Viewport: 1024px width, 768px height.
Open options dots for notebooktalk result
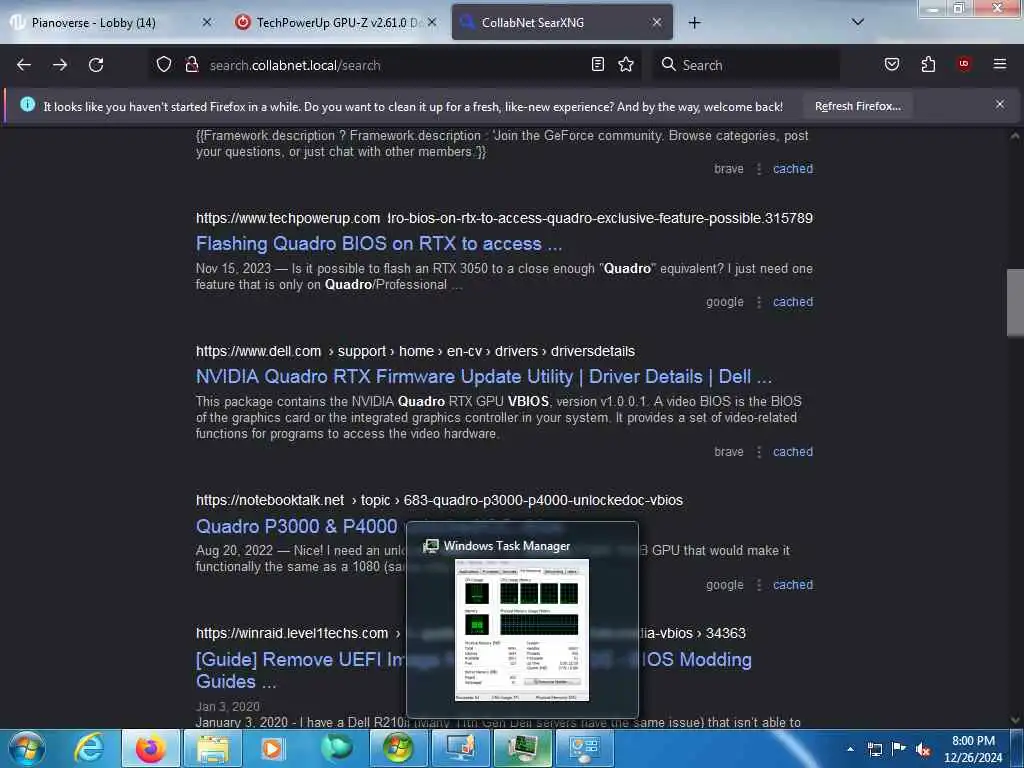[x=759, y=585]
